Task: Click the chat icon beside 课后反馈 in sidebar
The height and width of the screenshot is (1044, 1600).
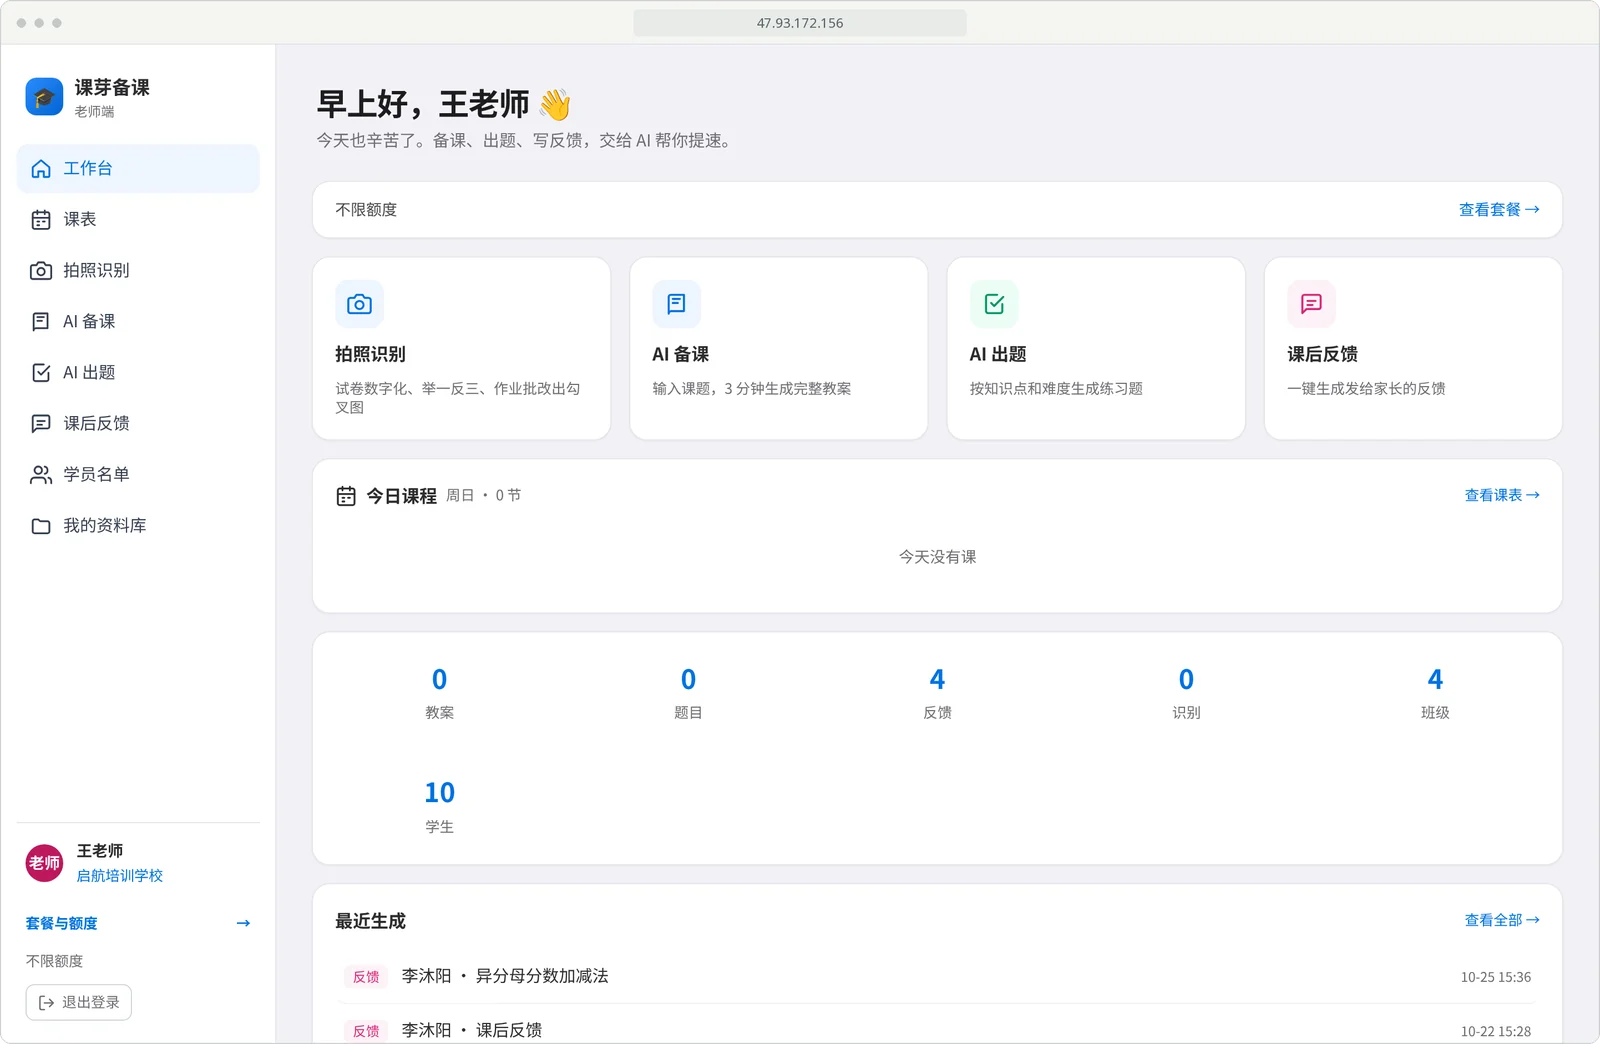Action: [41, 424]
